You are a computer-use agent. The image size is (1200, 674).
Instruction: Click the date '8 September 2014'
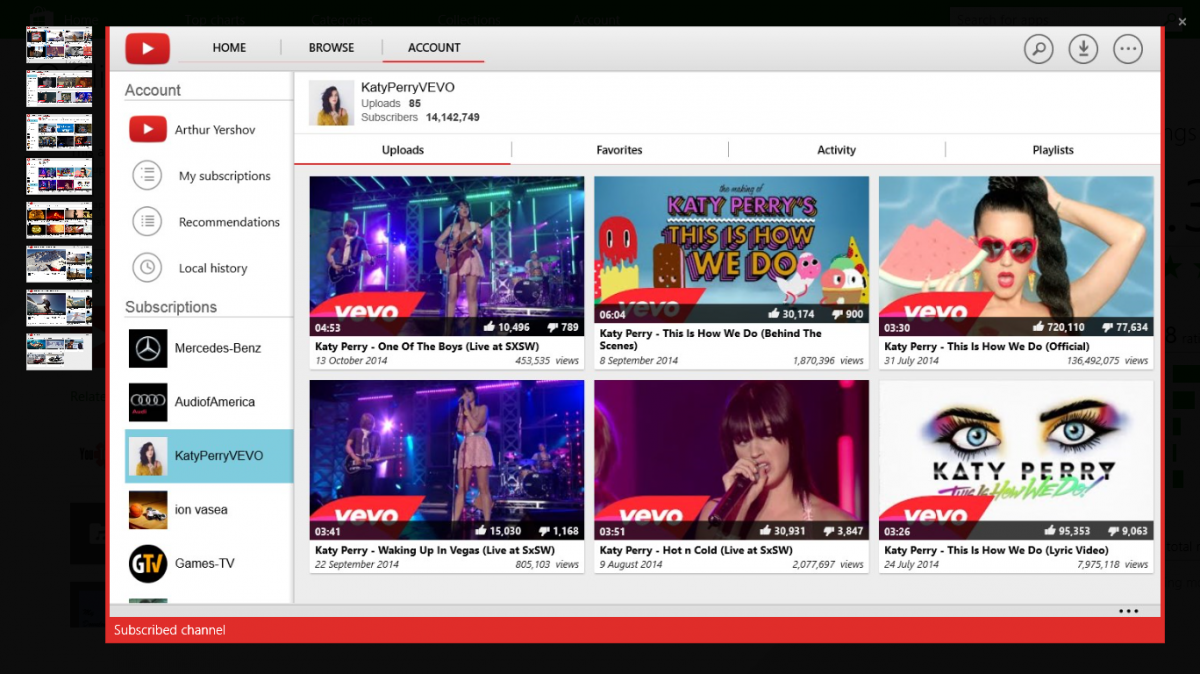tap(639, 361)
